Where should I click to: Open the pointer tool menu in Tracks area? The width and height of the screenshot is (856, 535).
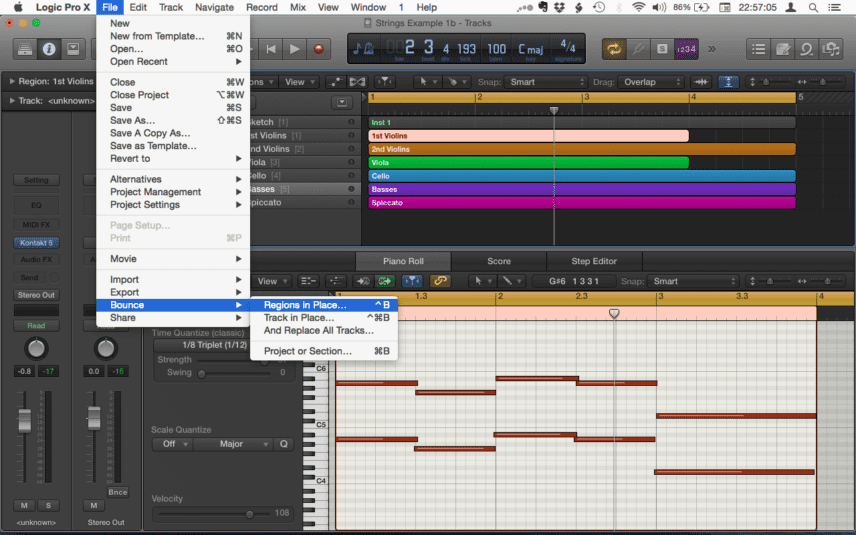pyautogui.click(x=426, y=82)
